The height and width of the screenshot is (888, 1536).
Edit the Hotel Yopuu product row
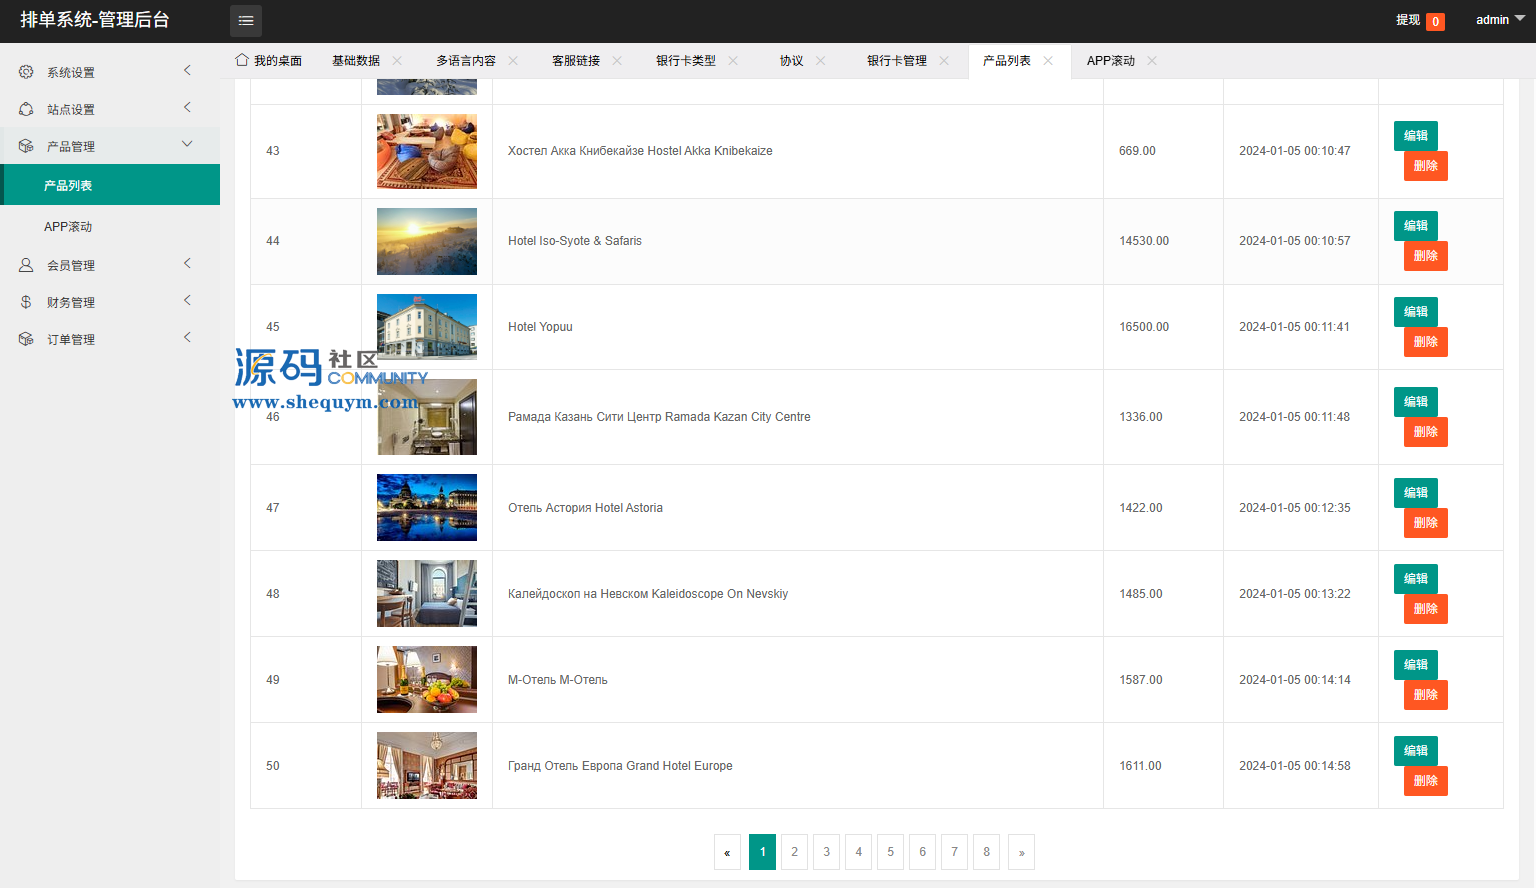click(x=1415, y=312)
